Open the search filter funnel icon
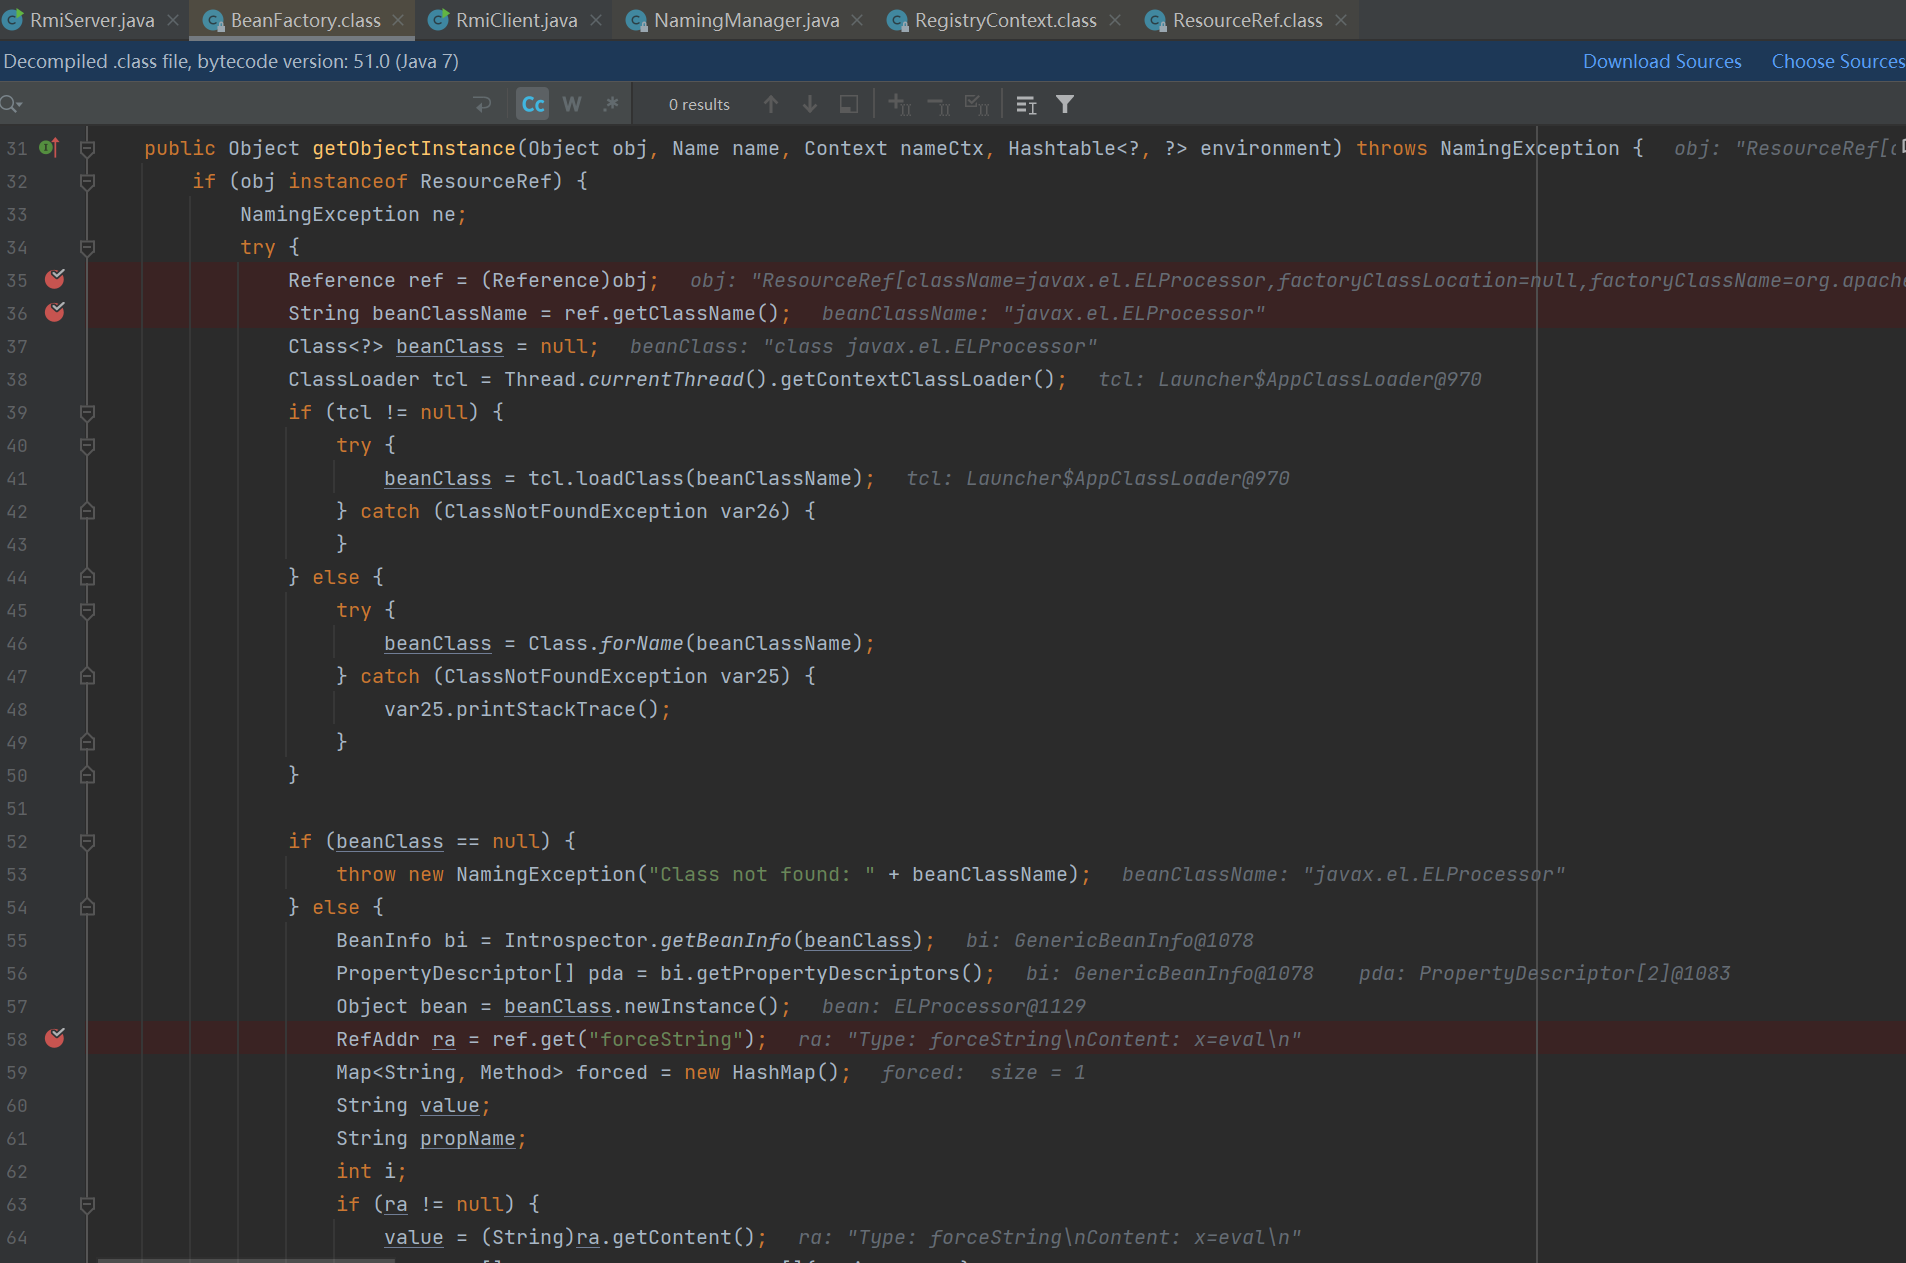This screenshot has height=1263, width=1906. [1065, 104]
